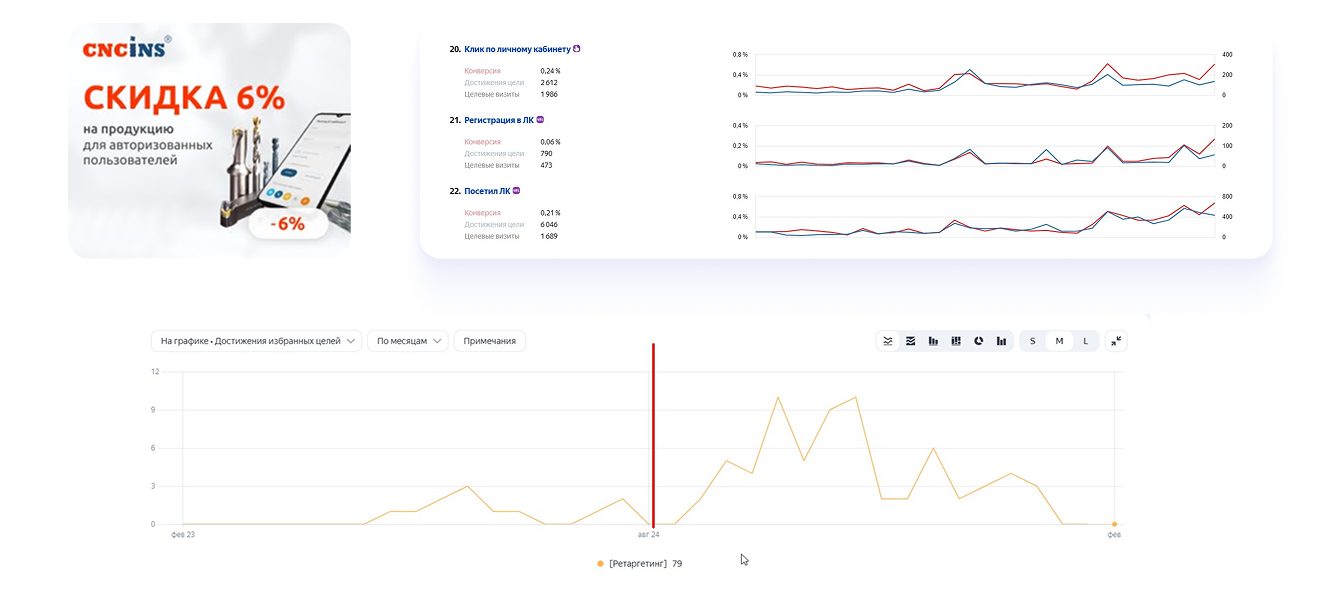Toggle the Ретаргетинг legend color dot
The height and width of the screenshot is (590, 1340).
600,564
